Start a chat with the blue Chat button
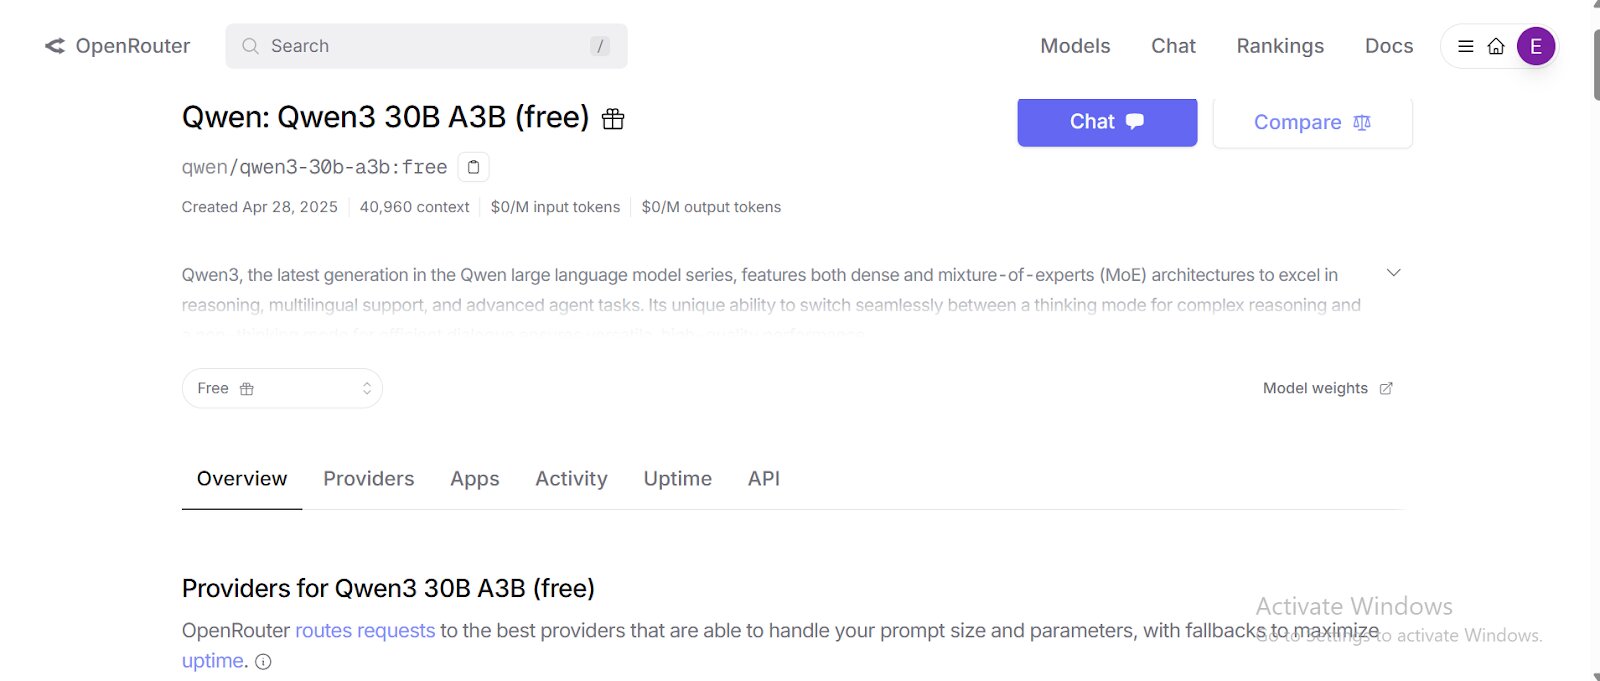 tap(1107, 122)
